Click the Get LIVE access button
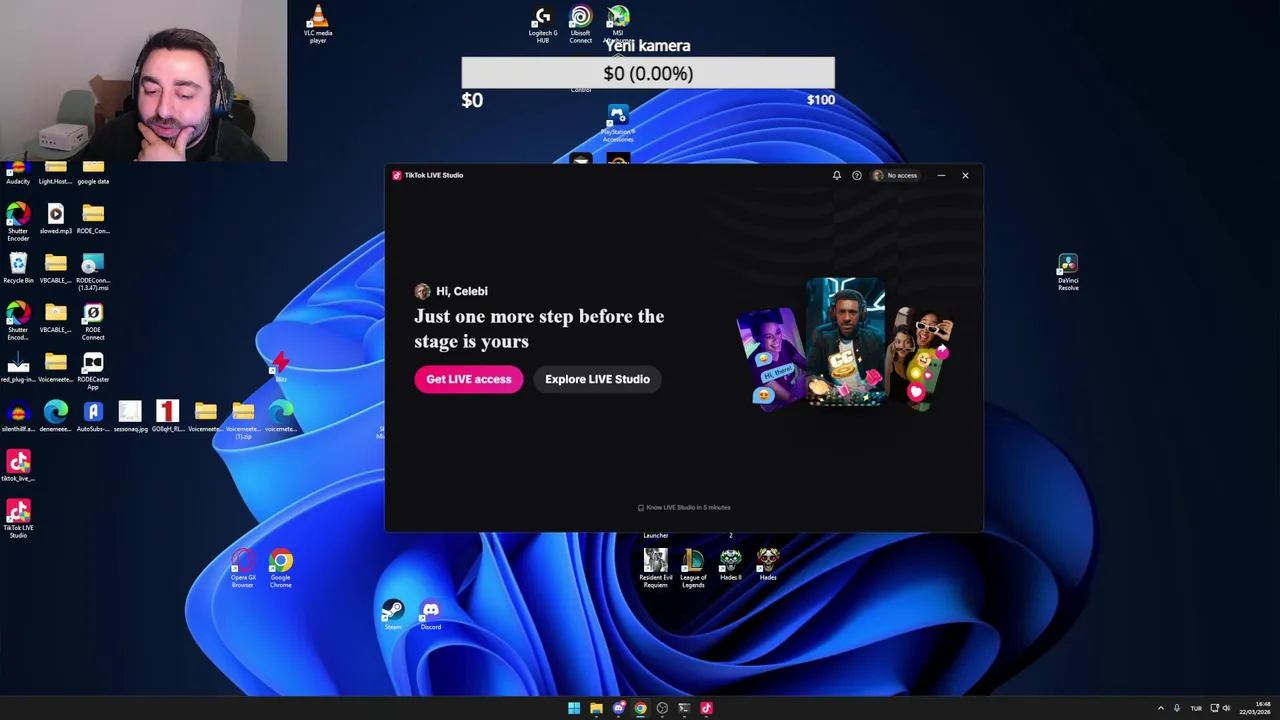The image size is (1280, 720). tap(468, 379)
